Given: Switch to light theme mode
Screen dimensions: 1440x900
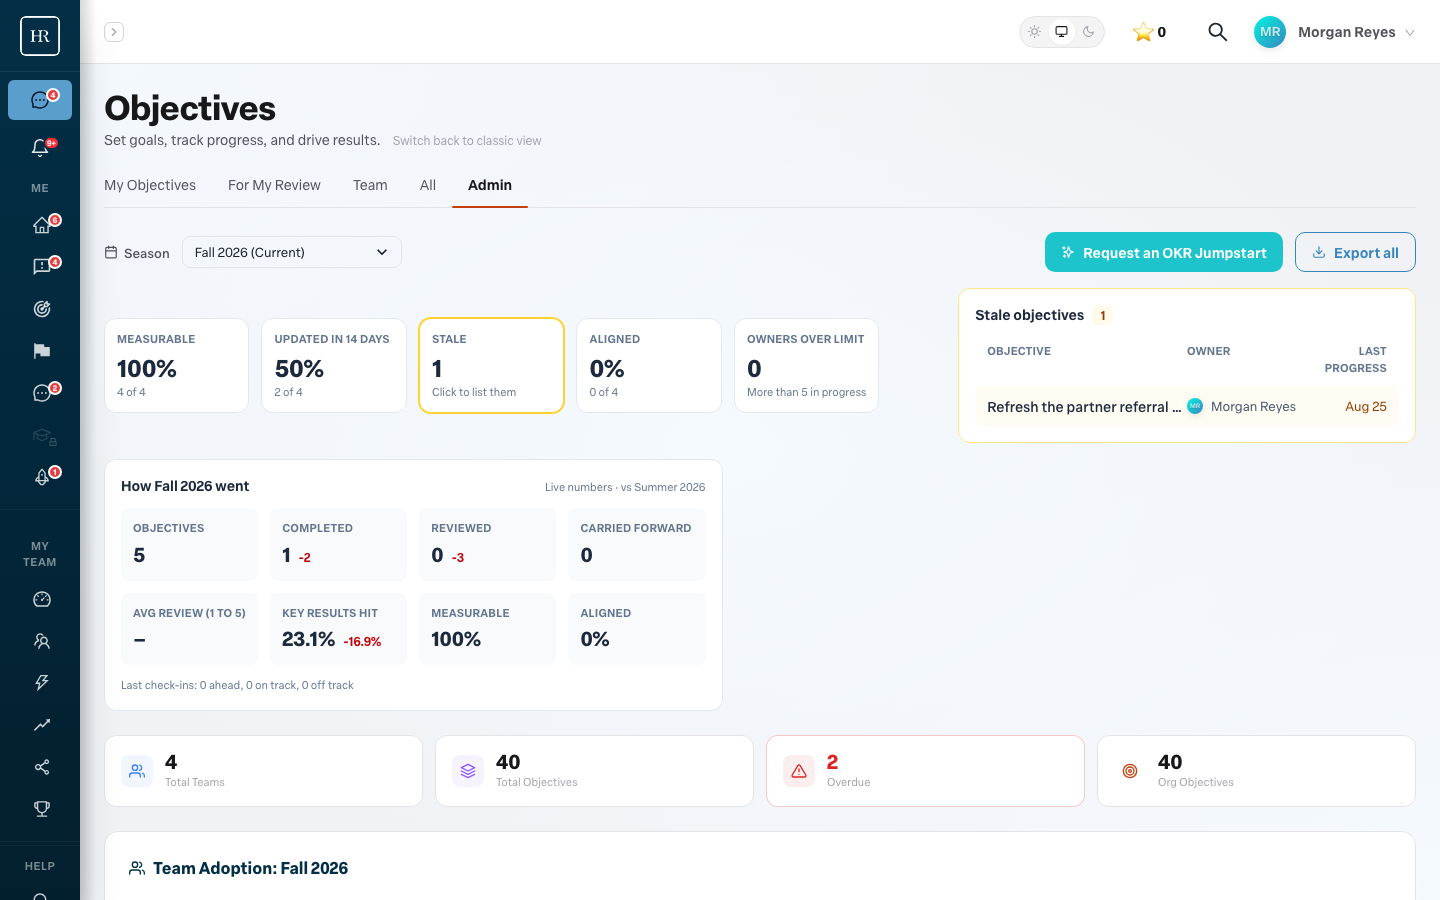Looking at the screenshot, I should [x=1035, y=32].
